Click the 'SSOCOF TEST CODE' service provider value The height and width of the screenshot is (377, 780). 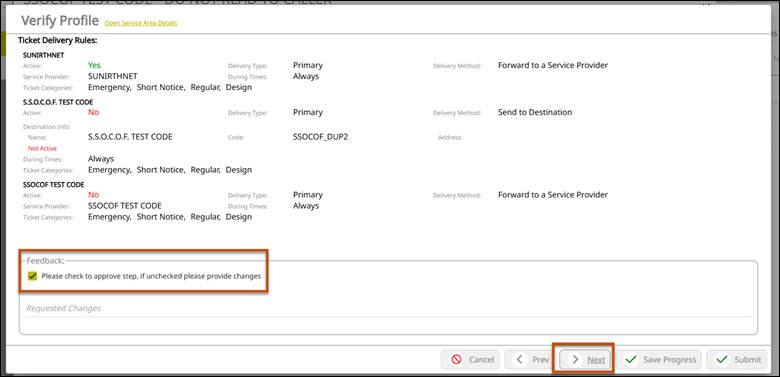[125, 205]
